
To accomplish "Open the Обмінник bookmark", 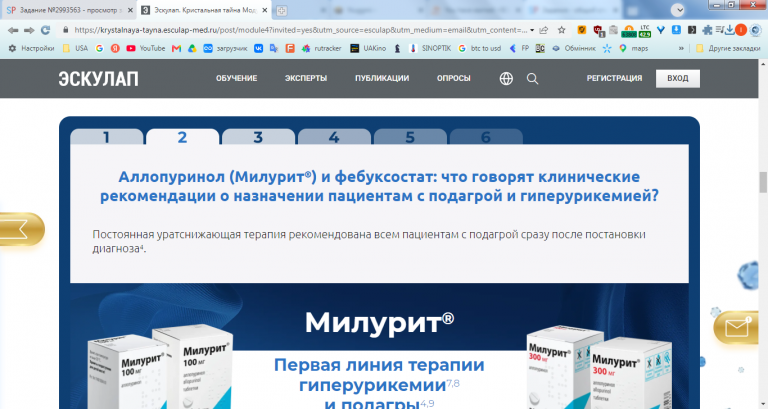I will tap(574, 48).
